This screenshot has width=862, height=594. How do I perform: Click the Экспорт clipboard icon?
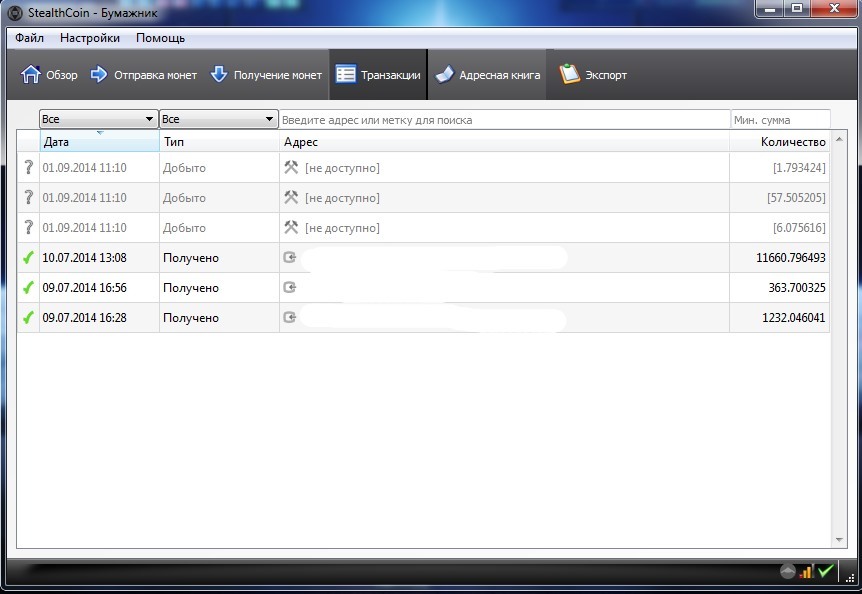click(570, 74)
